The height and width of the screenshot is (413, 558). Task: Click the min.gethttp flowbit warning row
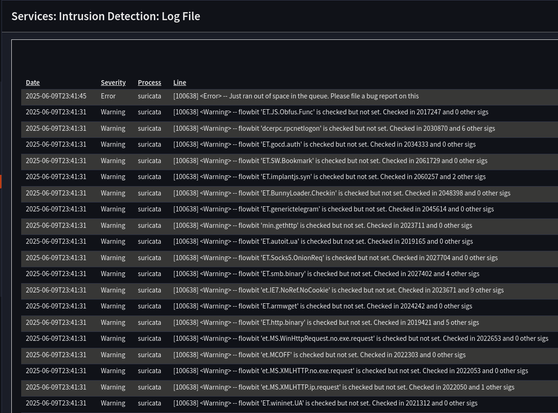point(289,226)
